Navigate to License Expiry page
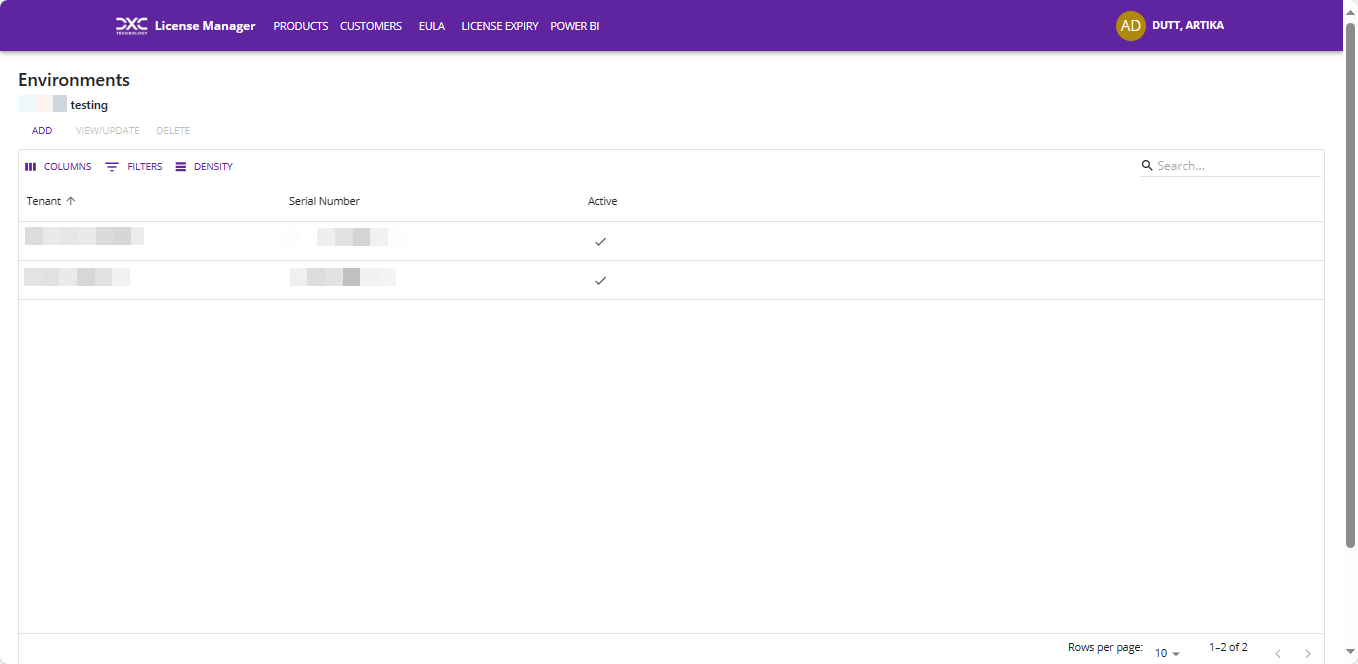The image size is (1358, 664). pos(499,26)
